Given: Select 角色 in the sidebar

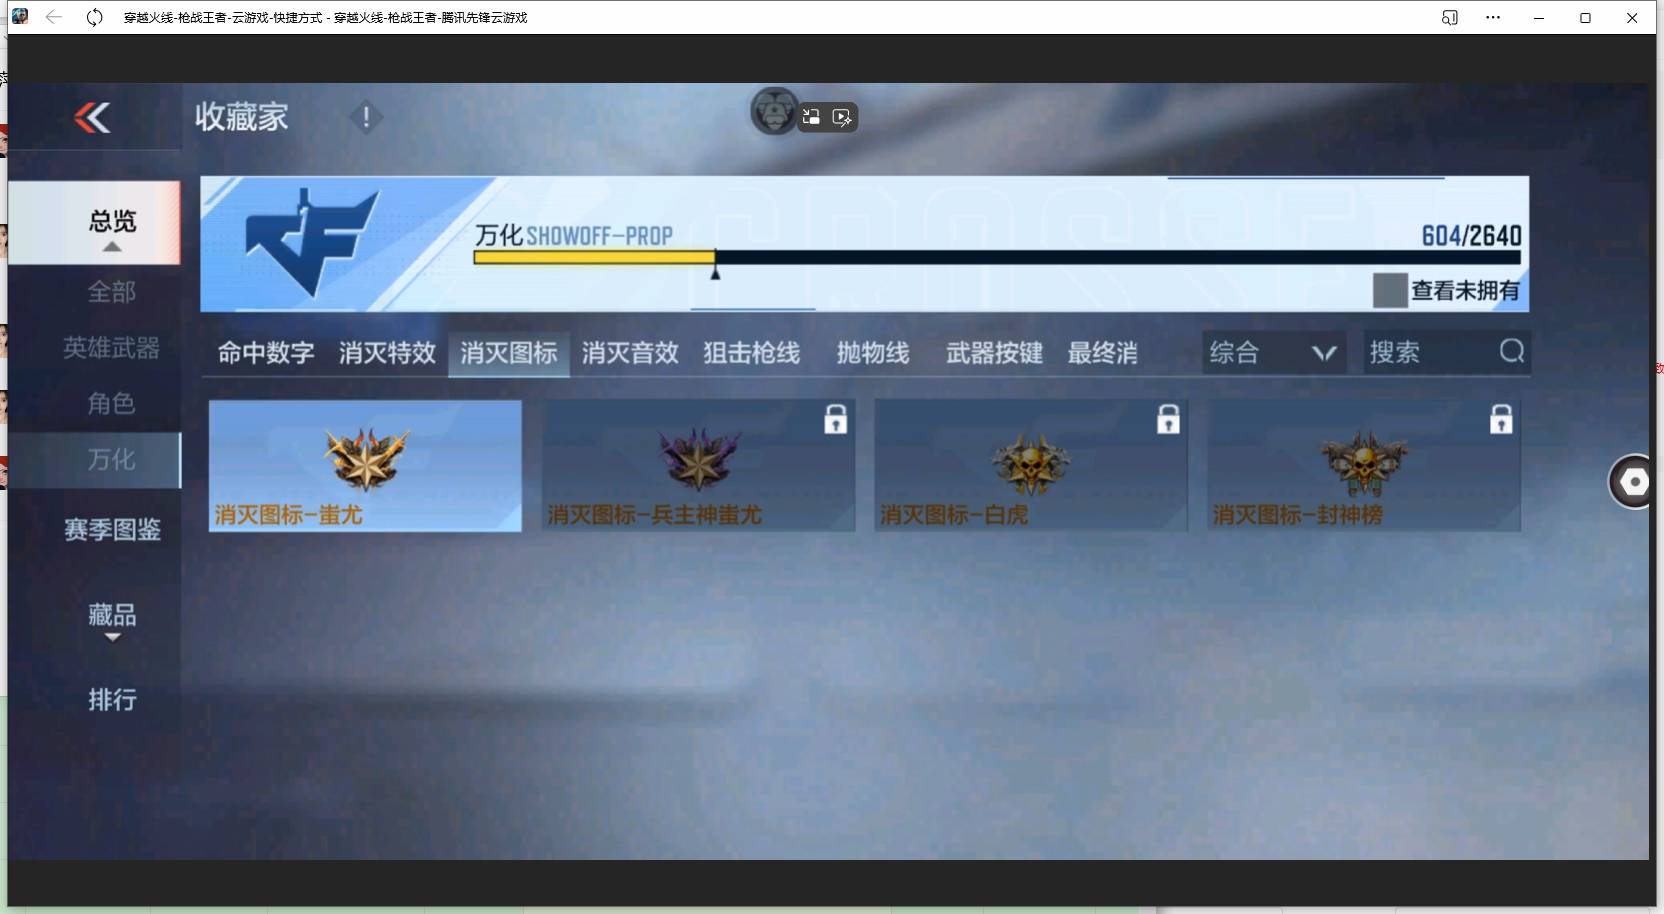Looking at the screenshot, I should click(111, 403).
